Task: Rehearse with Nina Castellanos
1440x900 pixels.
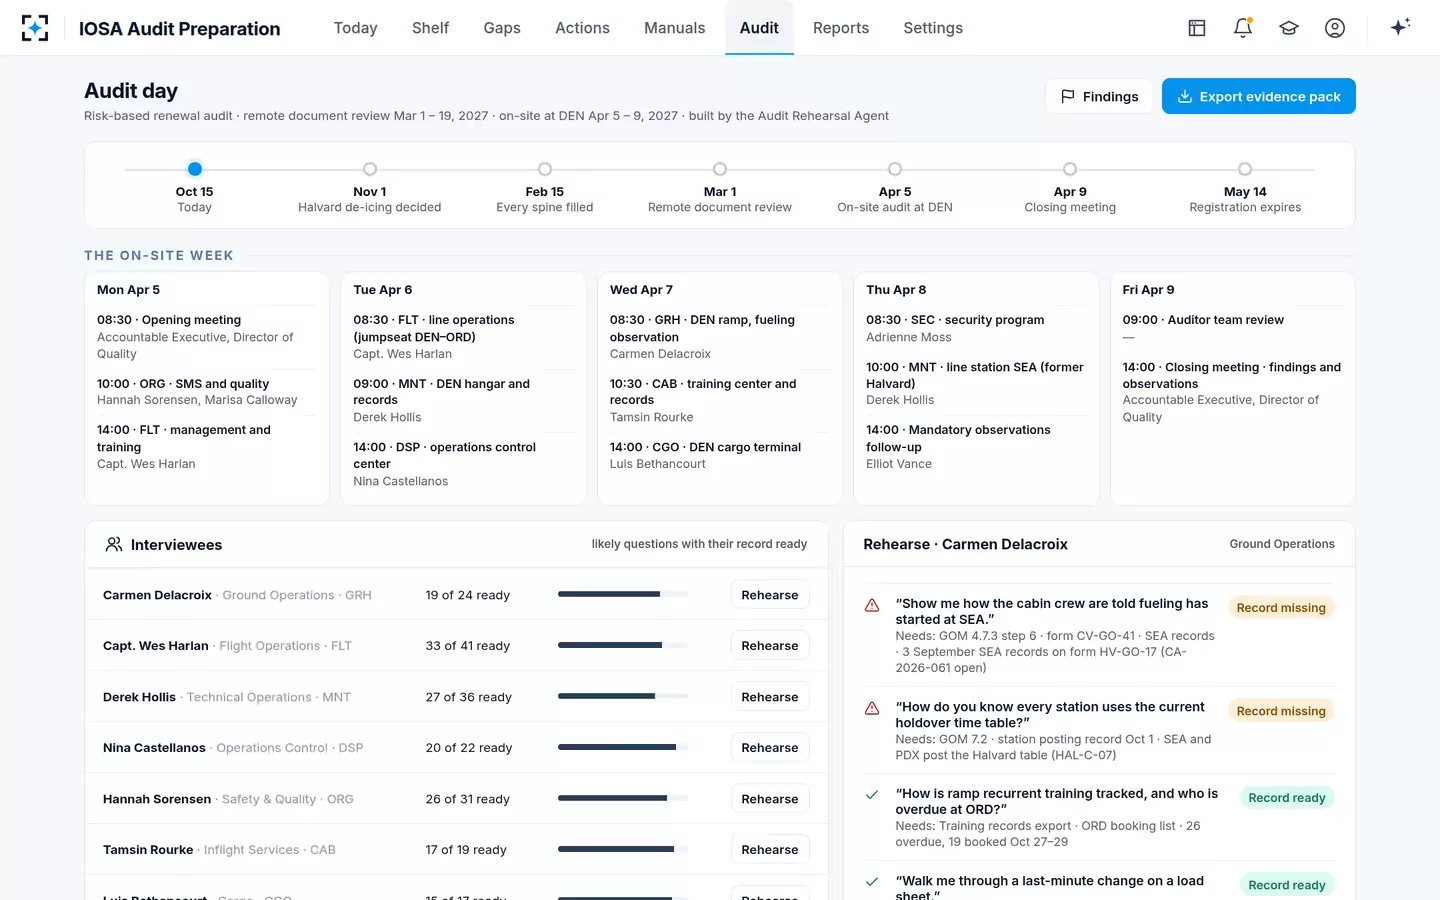Action: [x=770, y=748]
